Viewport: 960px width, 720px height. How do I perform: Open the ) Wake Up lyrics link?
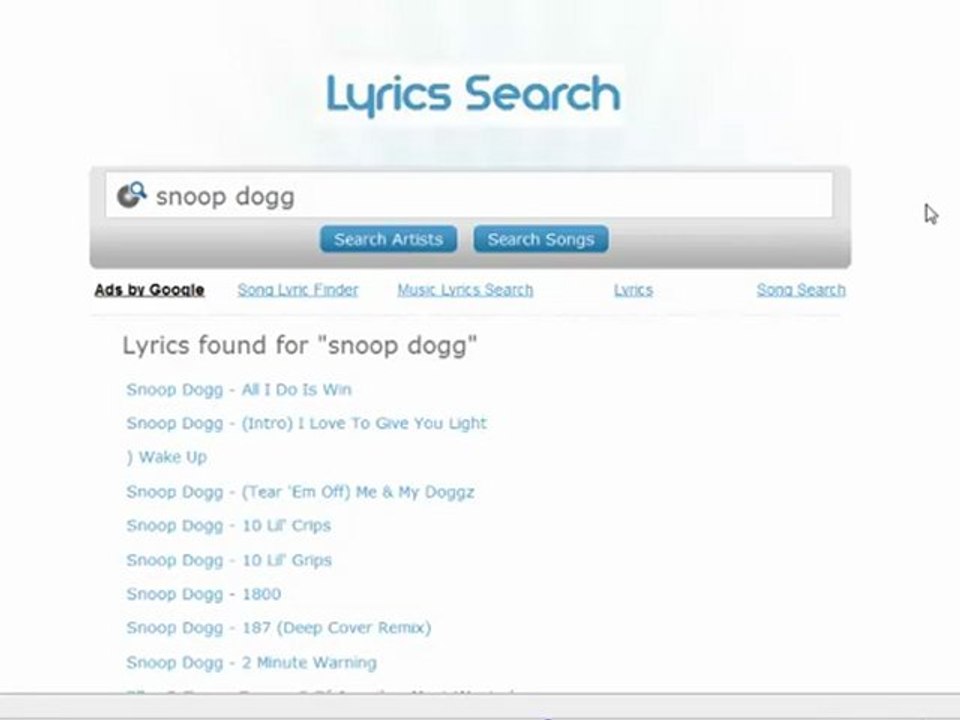pyautogui.click(x=167, y=457)
